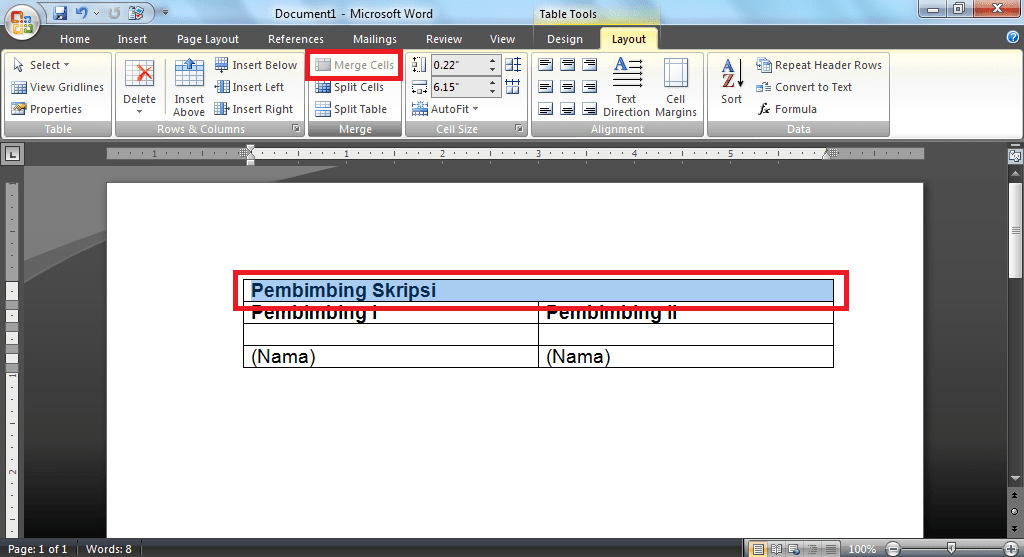The width and height of the screenshot is (1024, 557).
Task: Click Insert Above
Action: (x=189, y=88)
